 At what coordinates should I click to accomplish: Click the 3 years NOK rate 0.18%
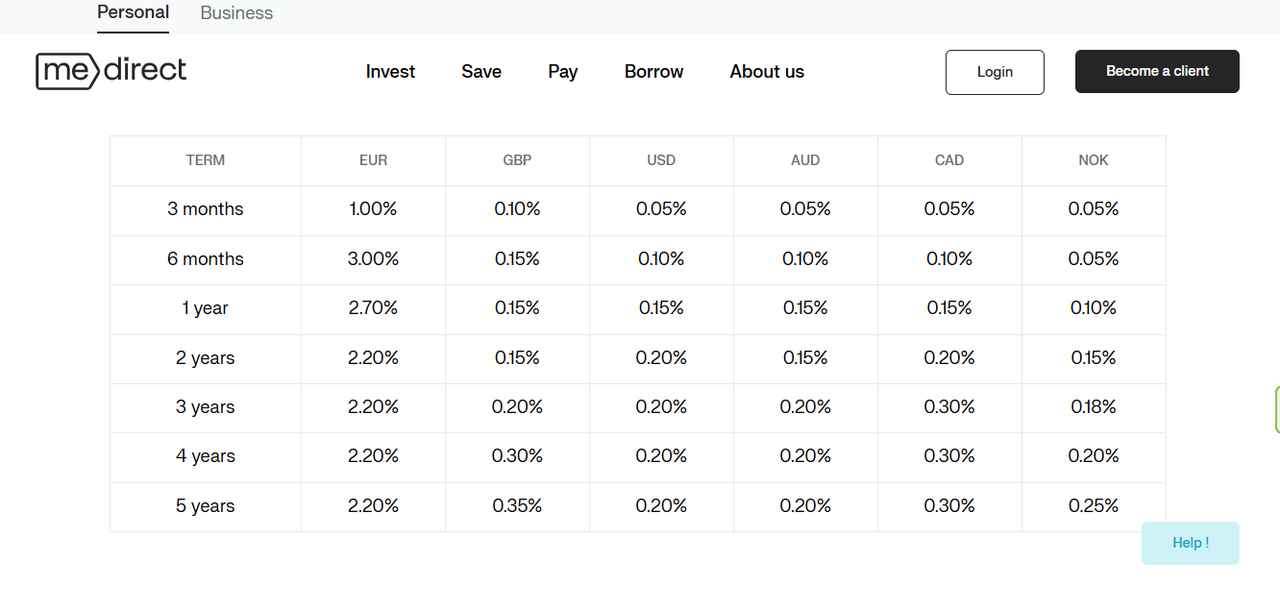pyautogui.click(x=1093, y=407)
